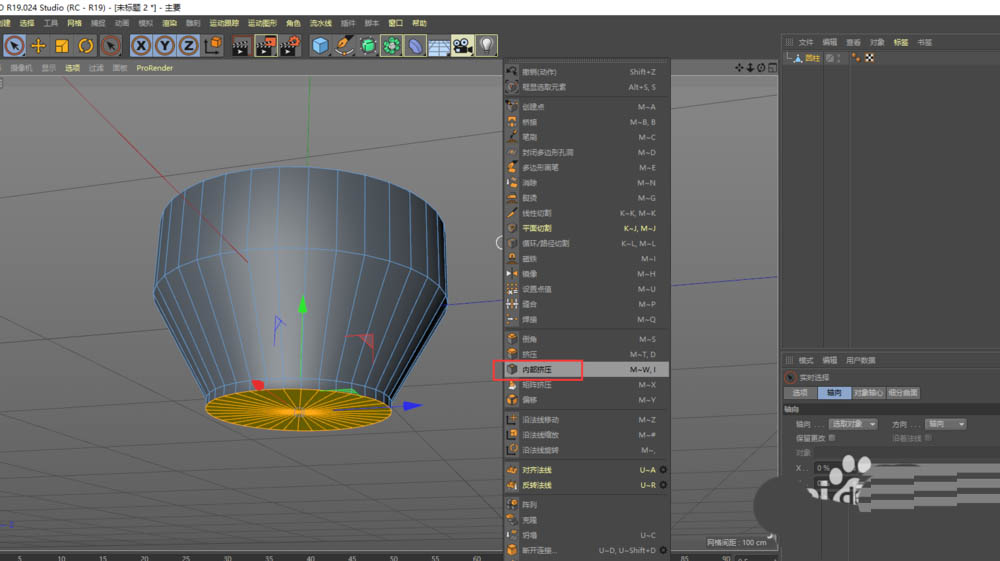This screenshot has width=1000, height=561.
Task: Toggle the X axis lock
Action: 141,45
